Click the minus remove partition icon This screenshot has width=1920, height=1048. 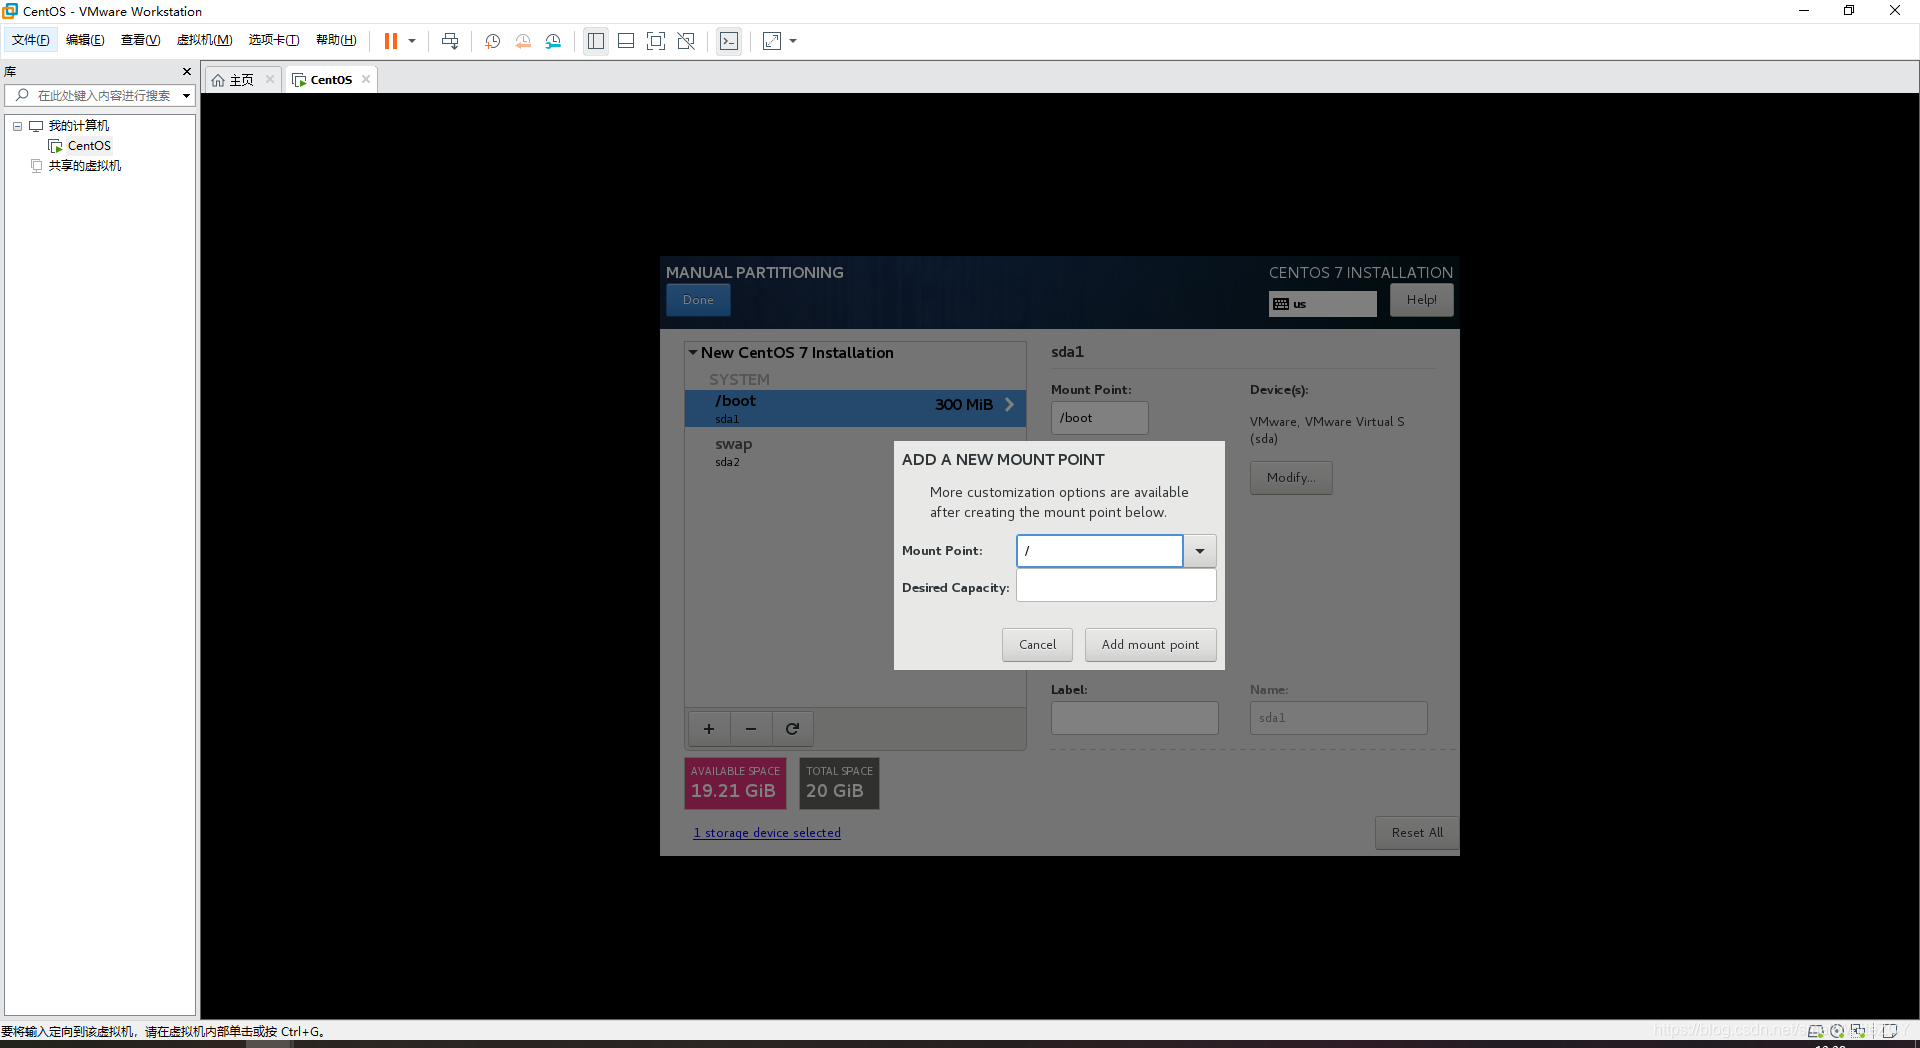751,729
